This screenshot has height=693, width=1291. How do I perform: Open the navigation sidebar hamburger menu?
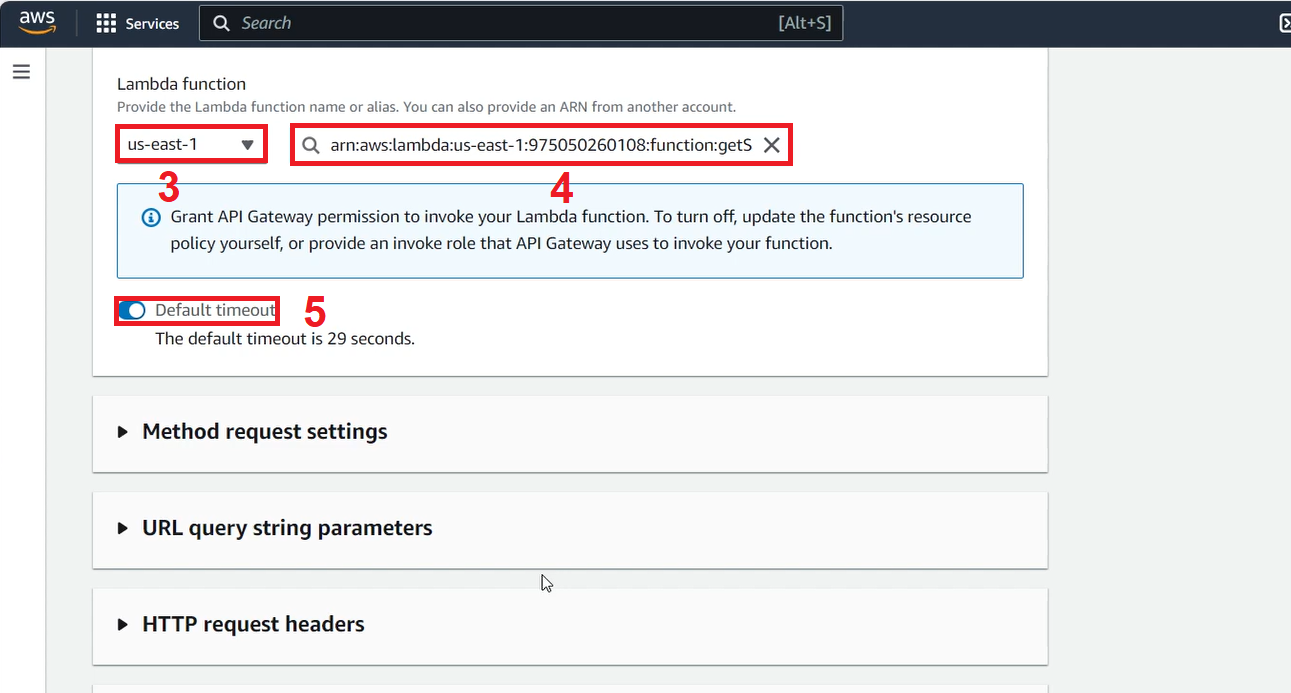pos(21,71)
